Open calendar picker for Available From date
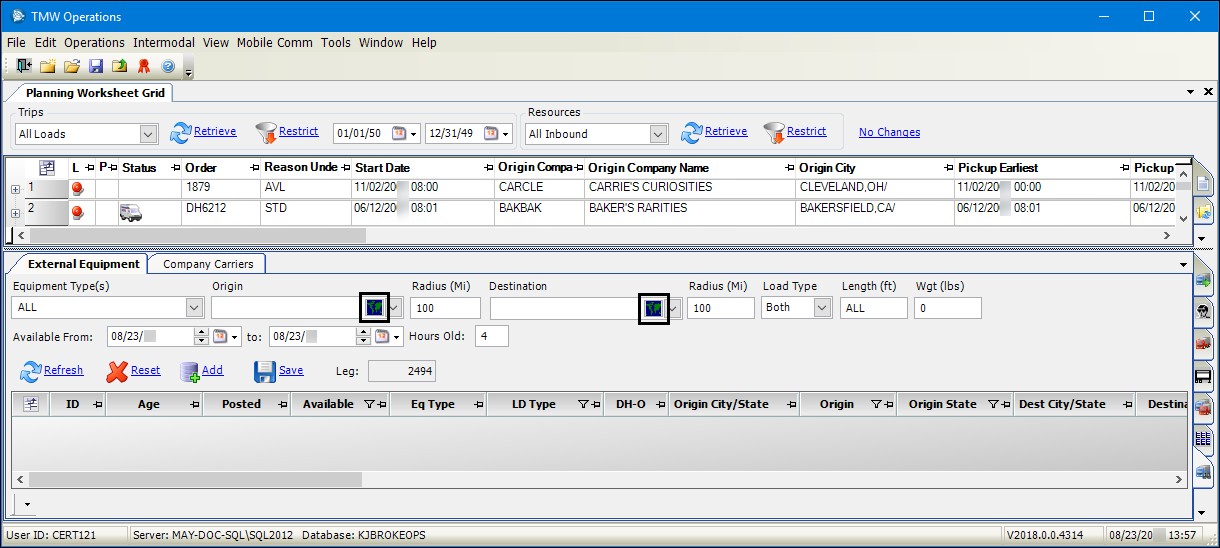 (x=217, y=337)
